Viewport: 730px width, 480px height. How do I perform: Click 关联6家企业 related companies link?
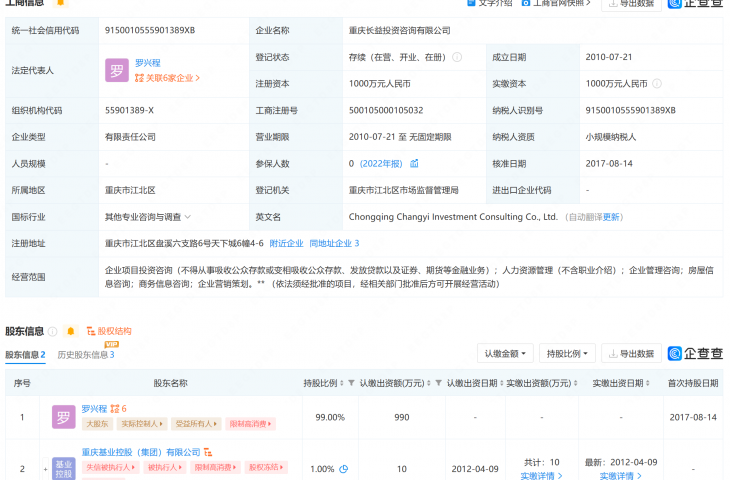(x=167, y=78)
